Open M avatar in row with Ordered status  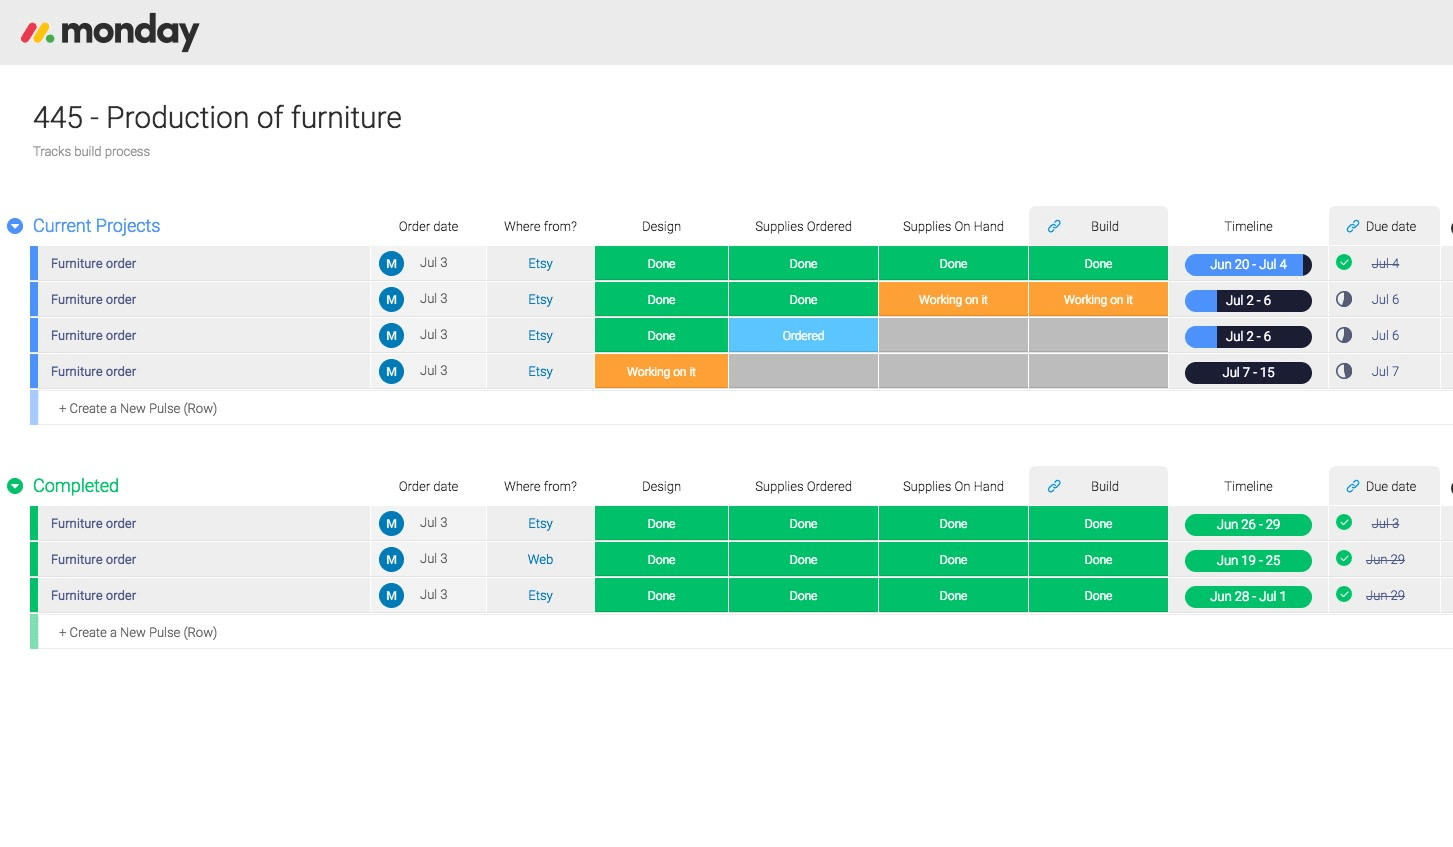tap(391, 336)
